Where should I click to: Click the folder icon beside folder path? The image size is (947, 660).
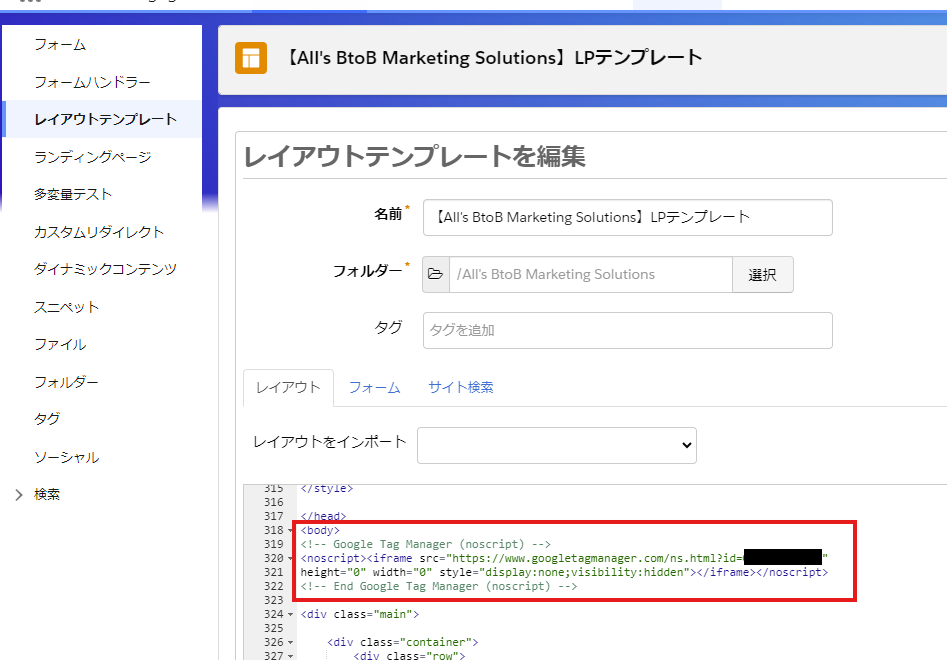(435, 274)
